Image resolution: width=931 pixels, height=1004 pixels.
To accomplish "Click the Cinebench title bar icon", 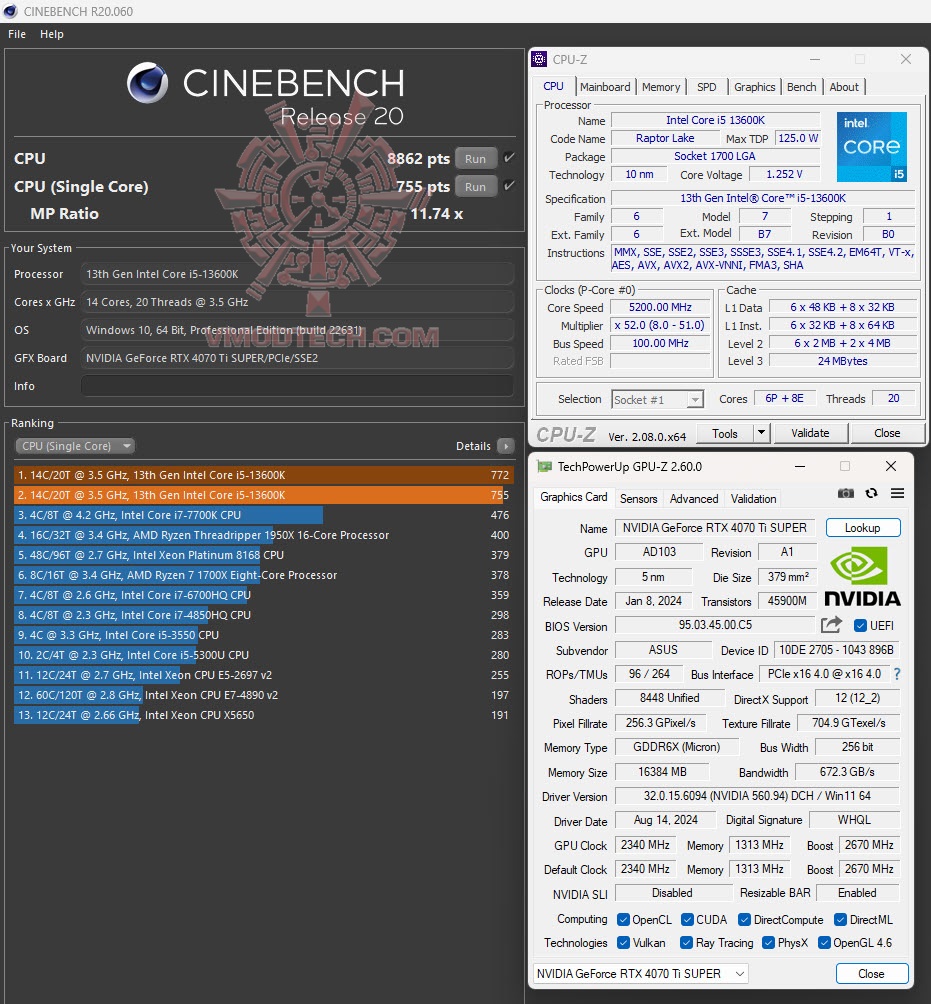I will tap(10, 12).
